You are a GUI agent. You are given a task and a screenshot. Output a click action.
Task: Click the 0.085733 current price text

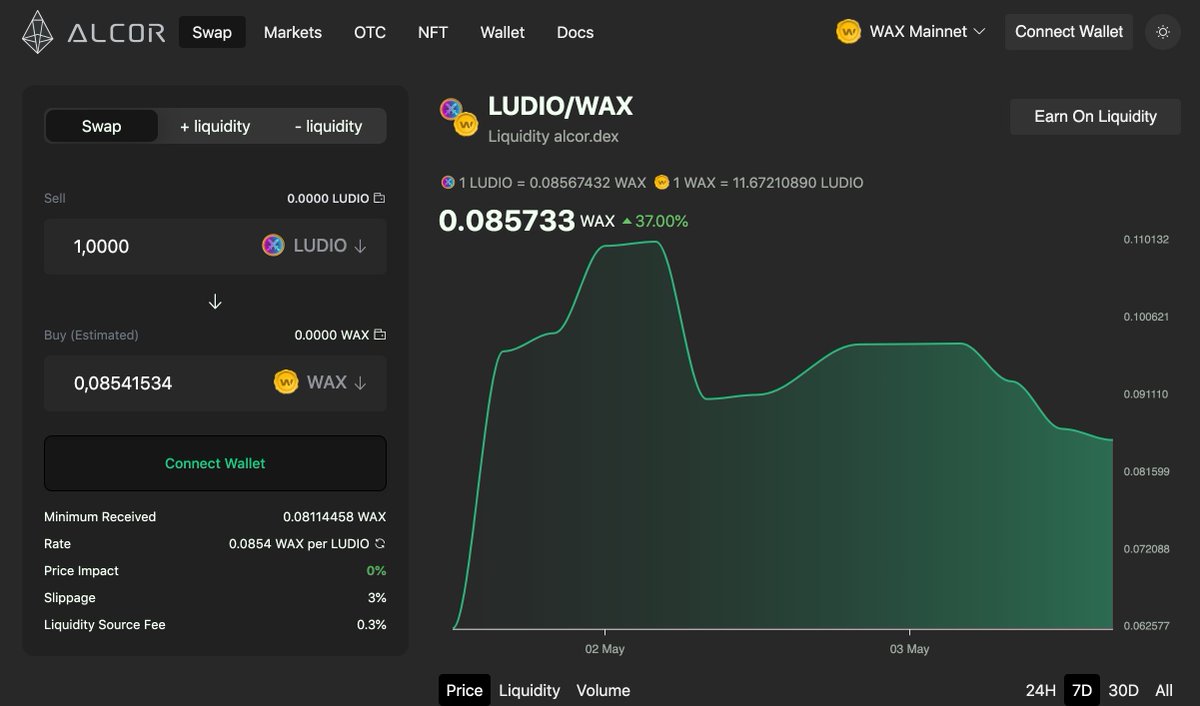[507, 221]
